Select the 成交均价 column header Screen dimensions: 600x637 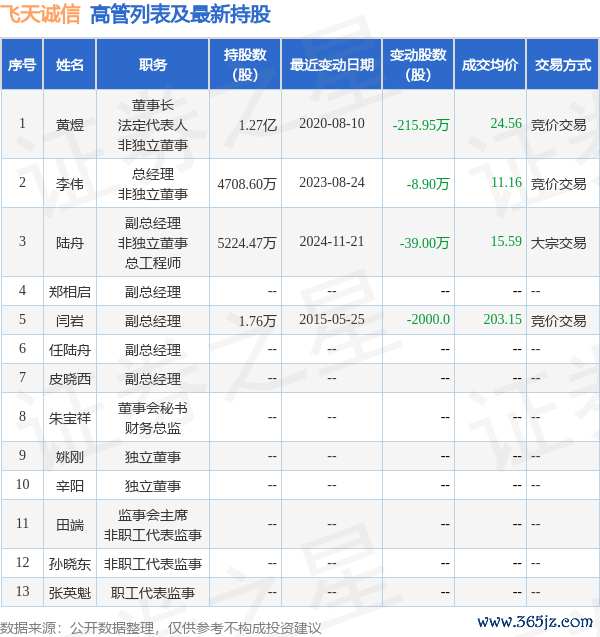tap(490, 64)
